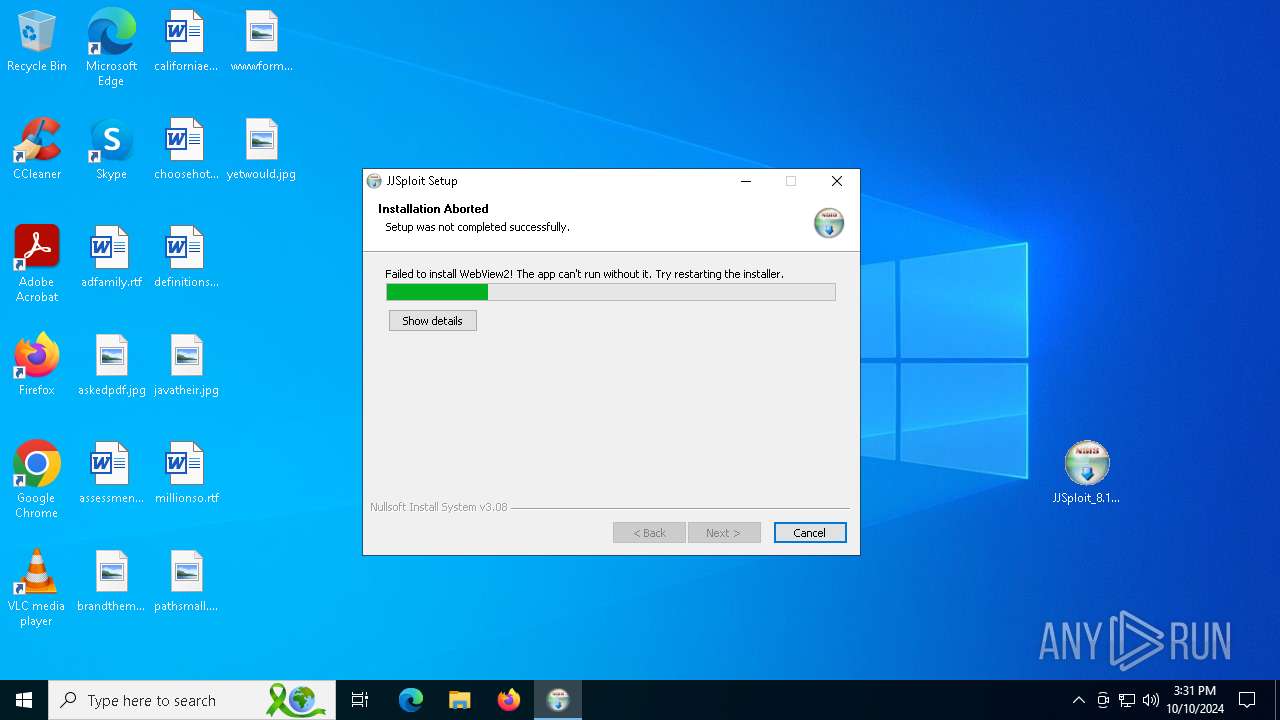Select javatheir.jpg image file

[x=186, y=365]
